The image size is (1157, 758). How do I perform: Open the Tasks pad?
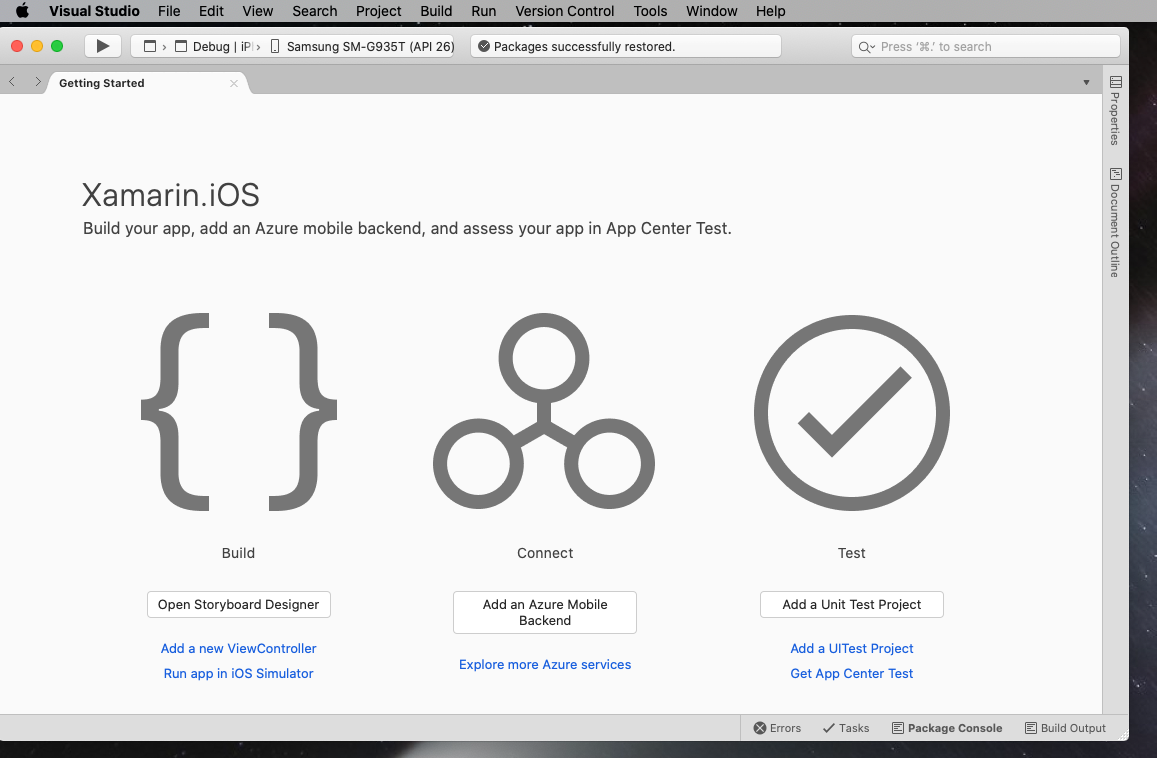(x=845, y=728)
